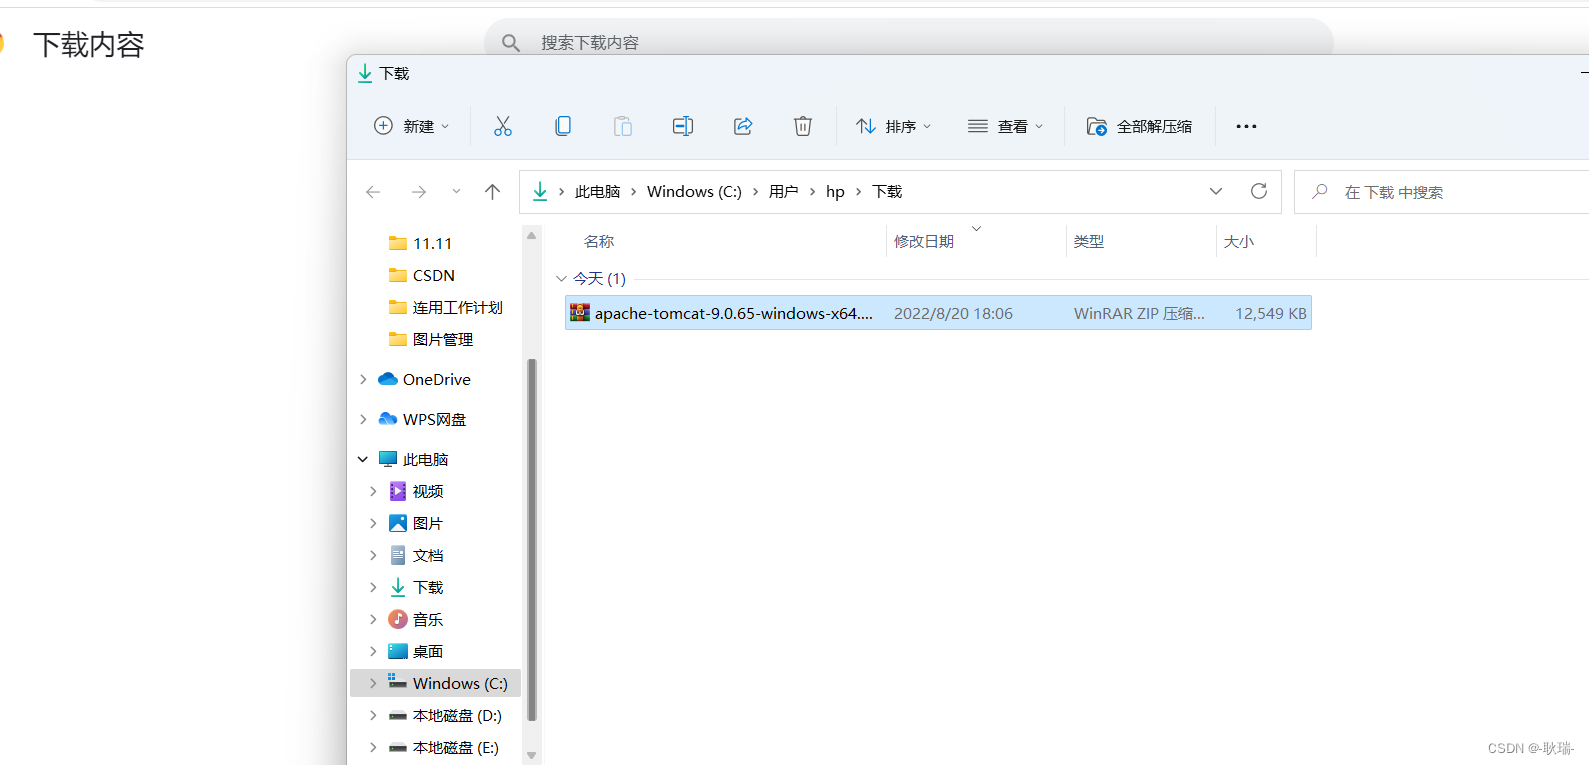Viewport: 1589px width, 765px height.
Task: Go back with the left arrow
Action: [373, 192]
